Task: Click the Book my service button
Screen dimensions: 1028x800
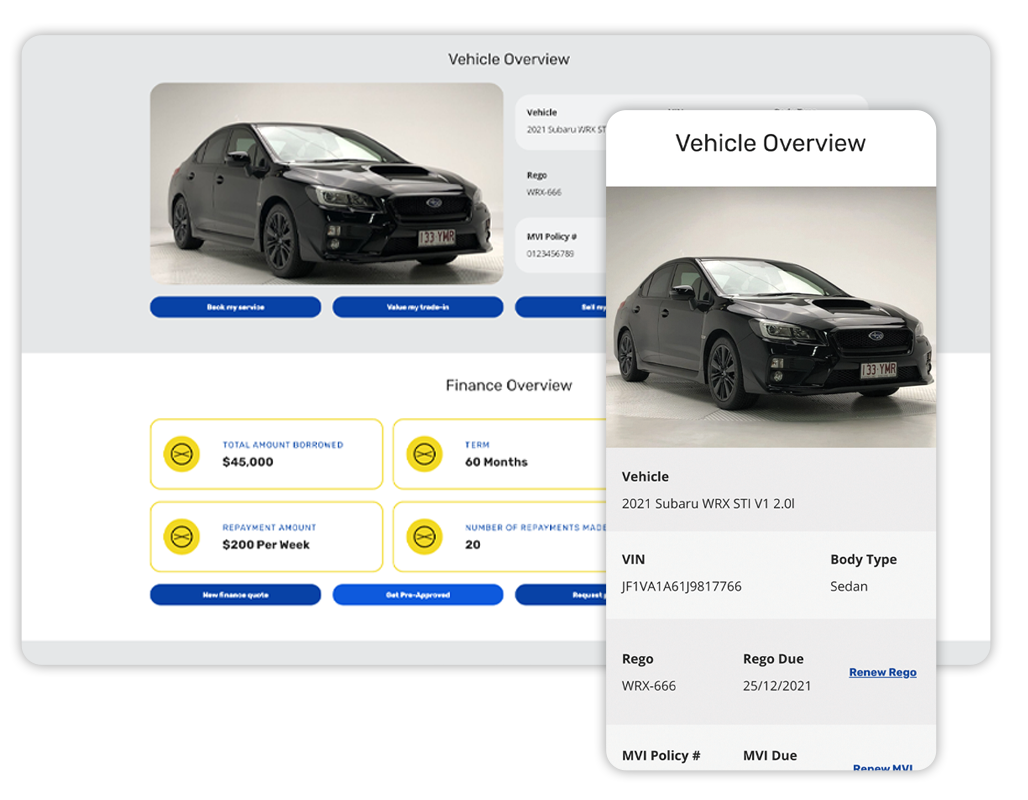Action: tap(235, 307)
